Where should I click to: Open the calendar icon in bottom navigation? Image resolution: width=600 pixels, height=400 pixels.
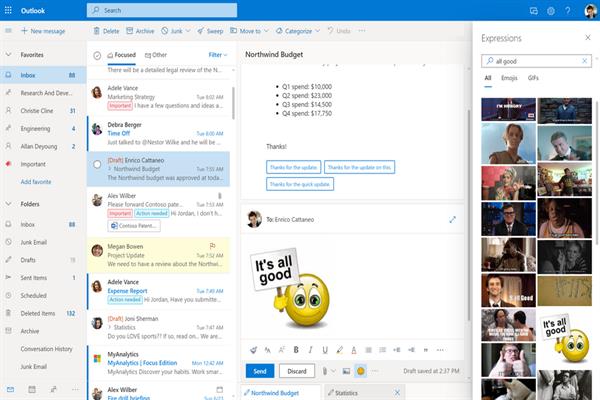click(33, 388)
